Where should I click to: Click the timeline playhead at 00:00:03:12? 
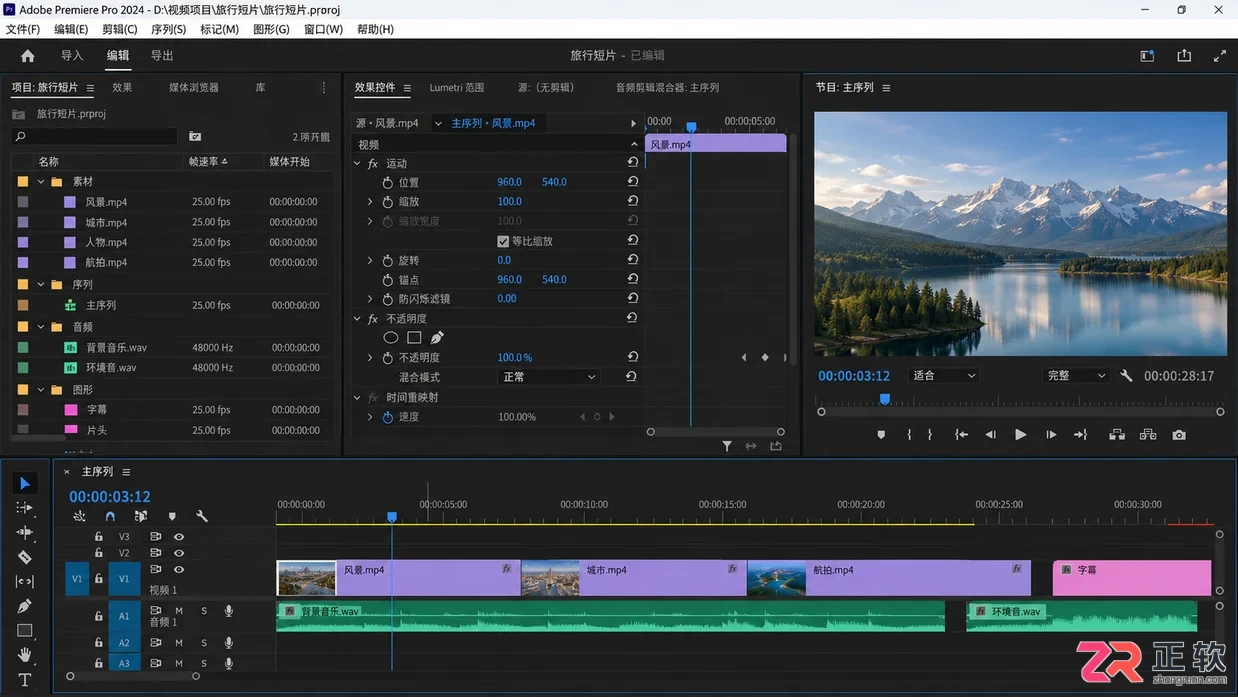click(x=392, y=517)
